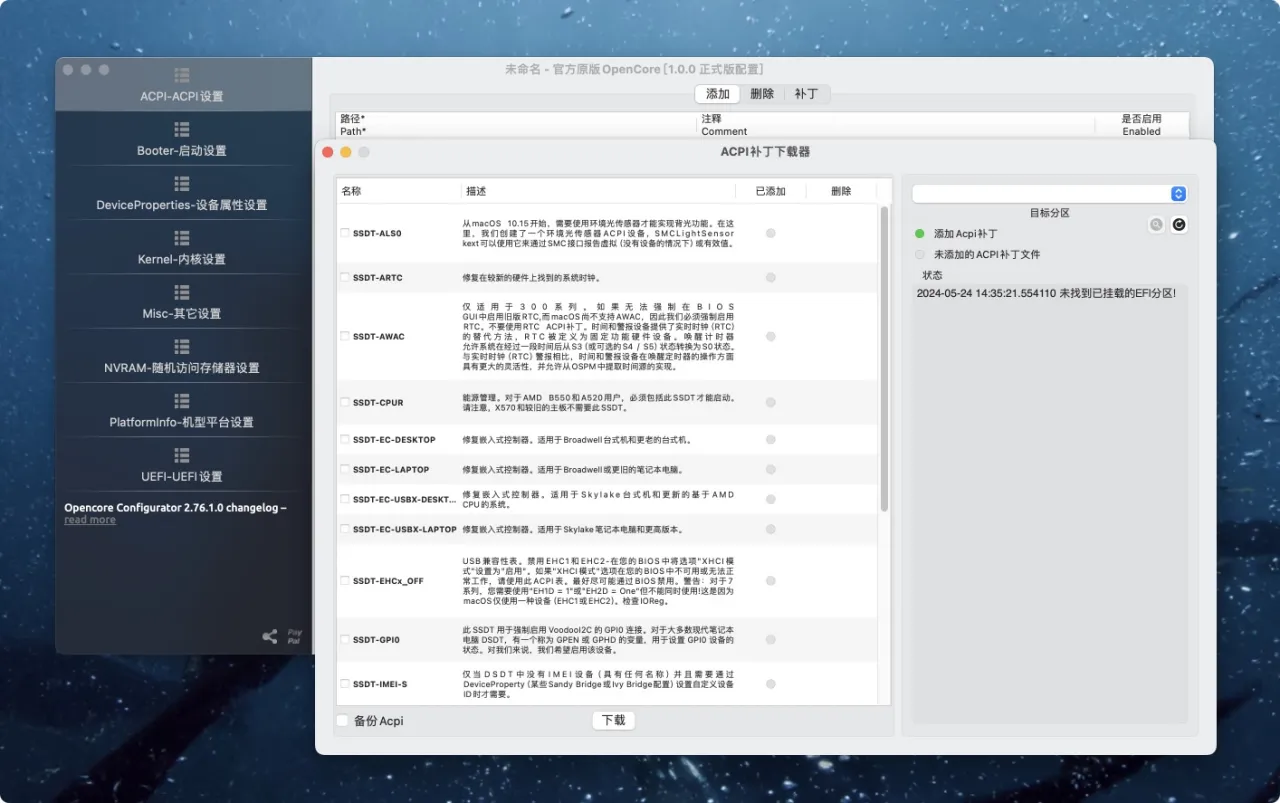Click the share icon in sidebar footer
This screenshot has width=1280, height=803.
(x=269, y=636)
